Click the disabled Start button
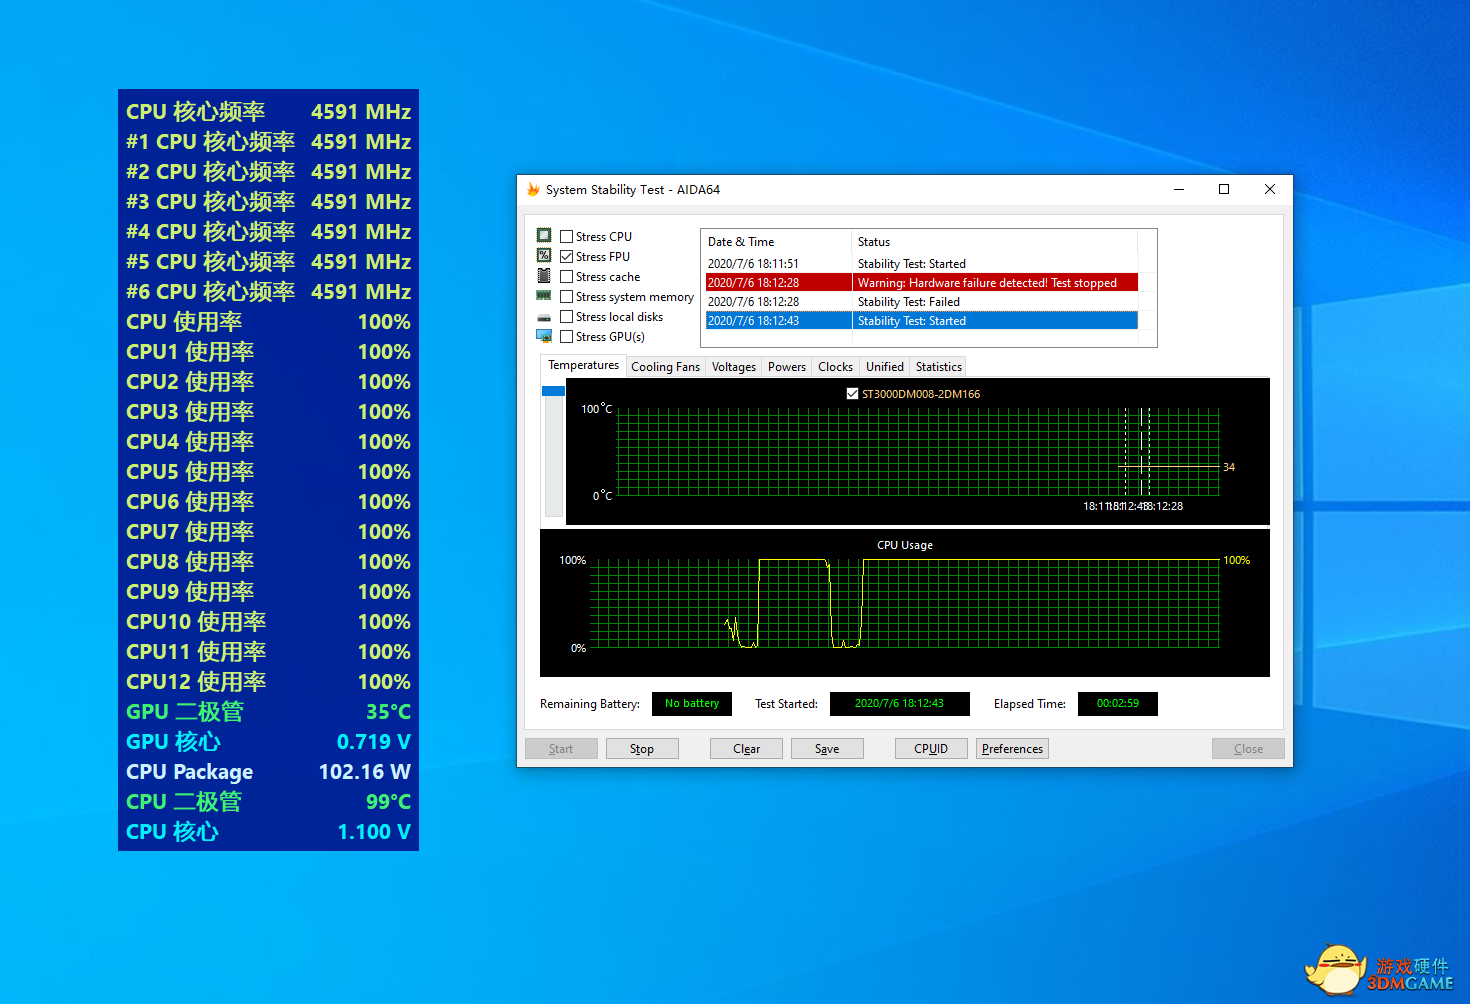 [x=561, y=749]
